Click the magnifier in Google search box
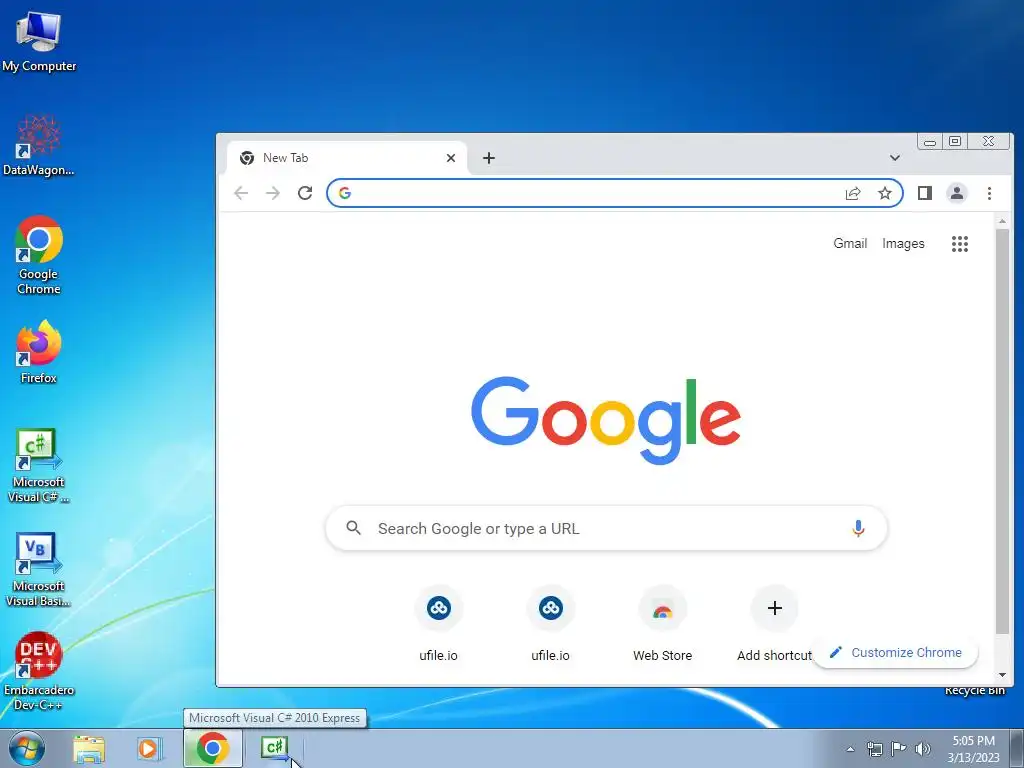This screenshot has height=768, width=1024. point(353,528)
